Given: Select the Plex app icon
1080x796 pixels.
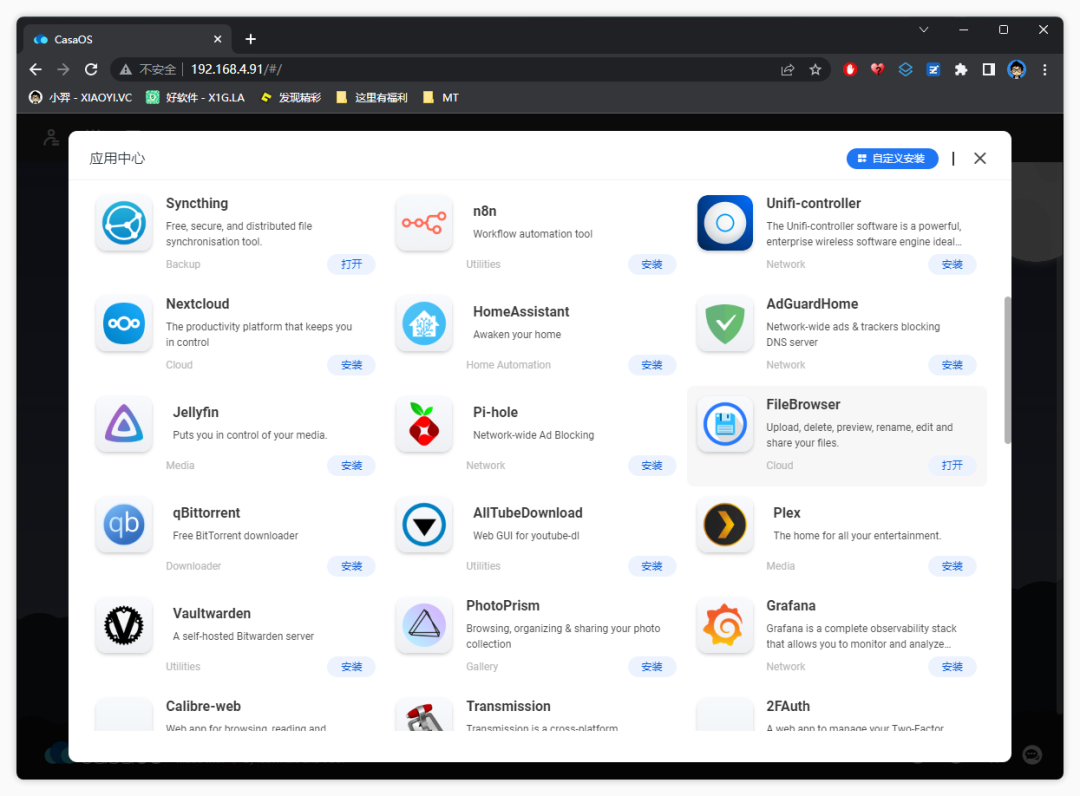Looking at the screenshot, I should point(725,525).
